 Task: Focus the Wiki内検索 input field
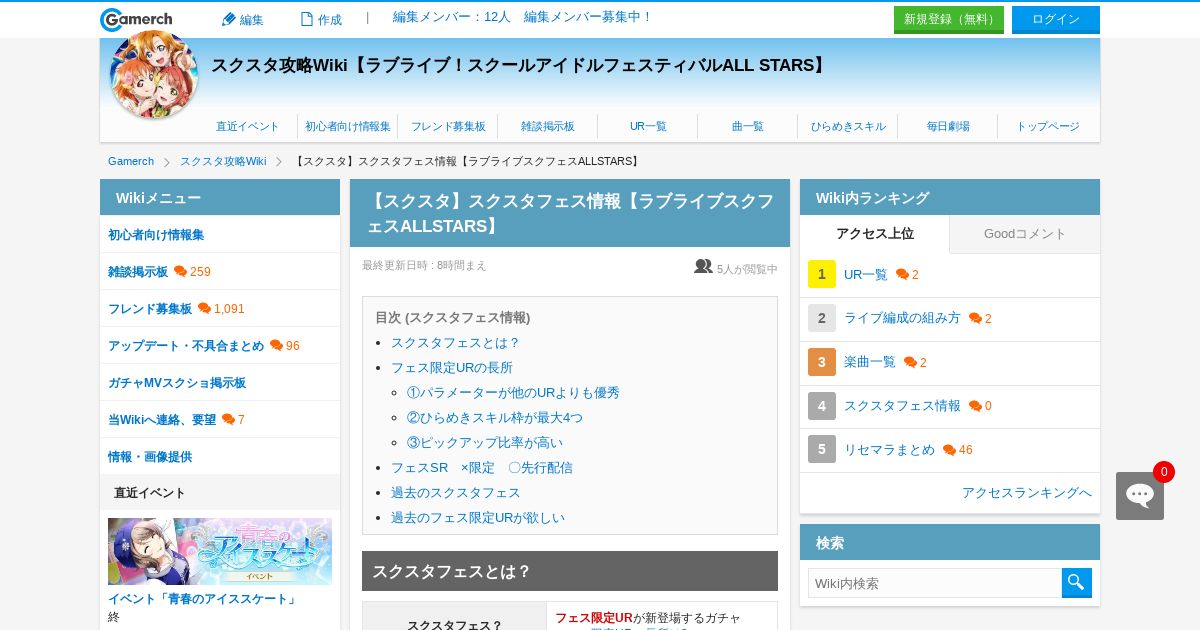coord(935,583)
